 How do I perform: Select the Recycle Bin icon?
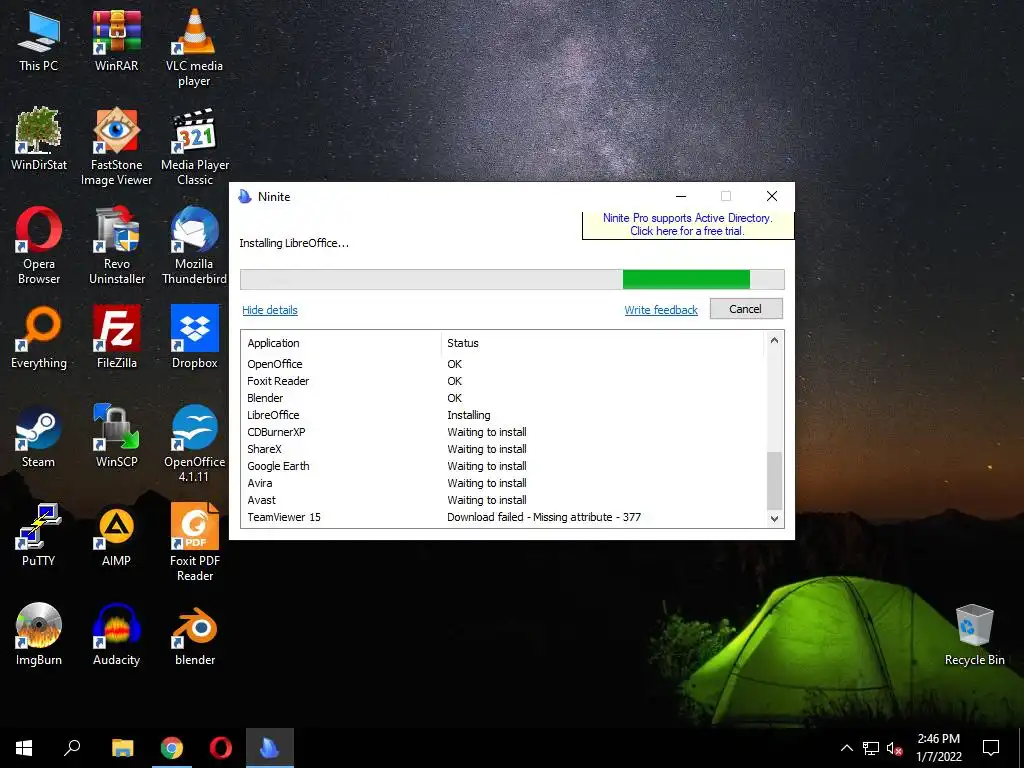[974, 634]
